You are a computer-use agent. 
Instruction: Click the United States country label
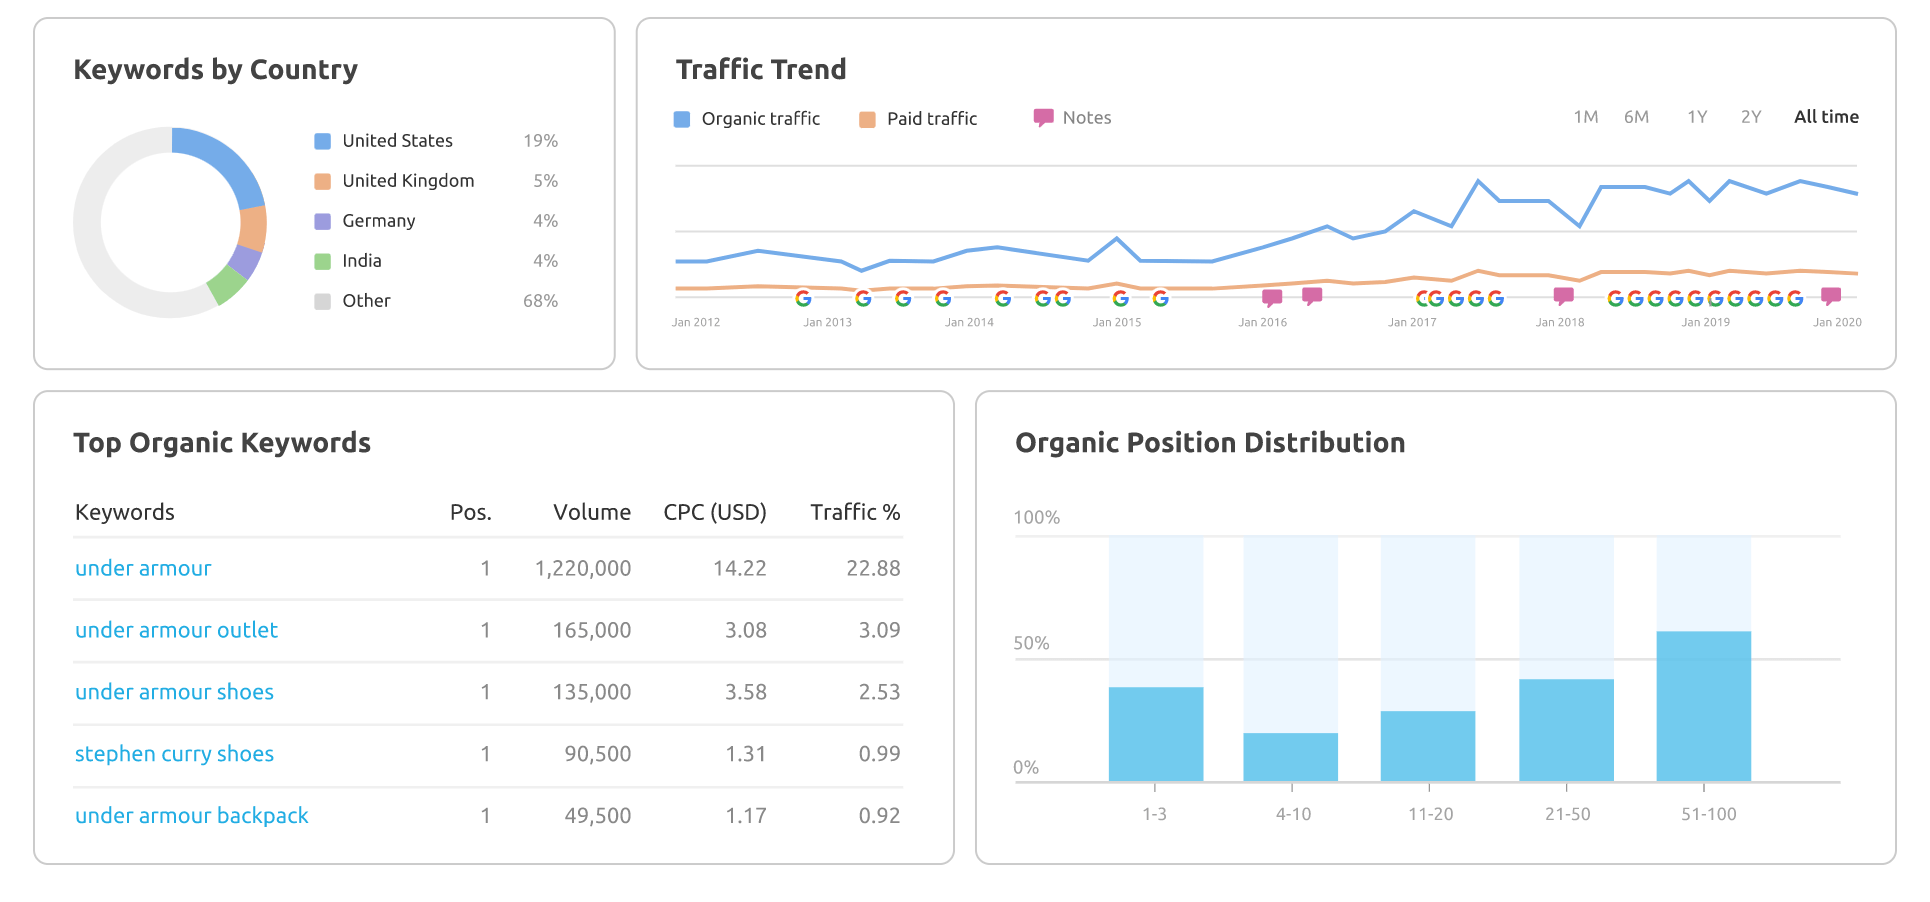[x=397, y=141]
